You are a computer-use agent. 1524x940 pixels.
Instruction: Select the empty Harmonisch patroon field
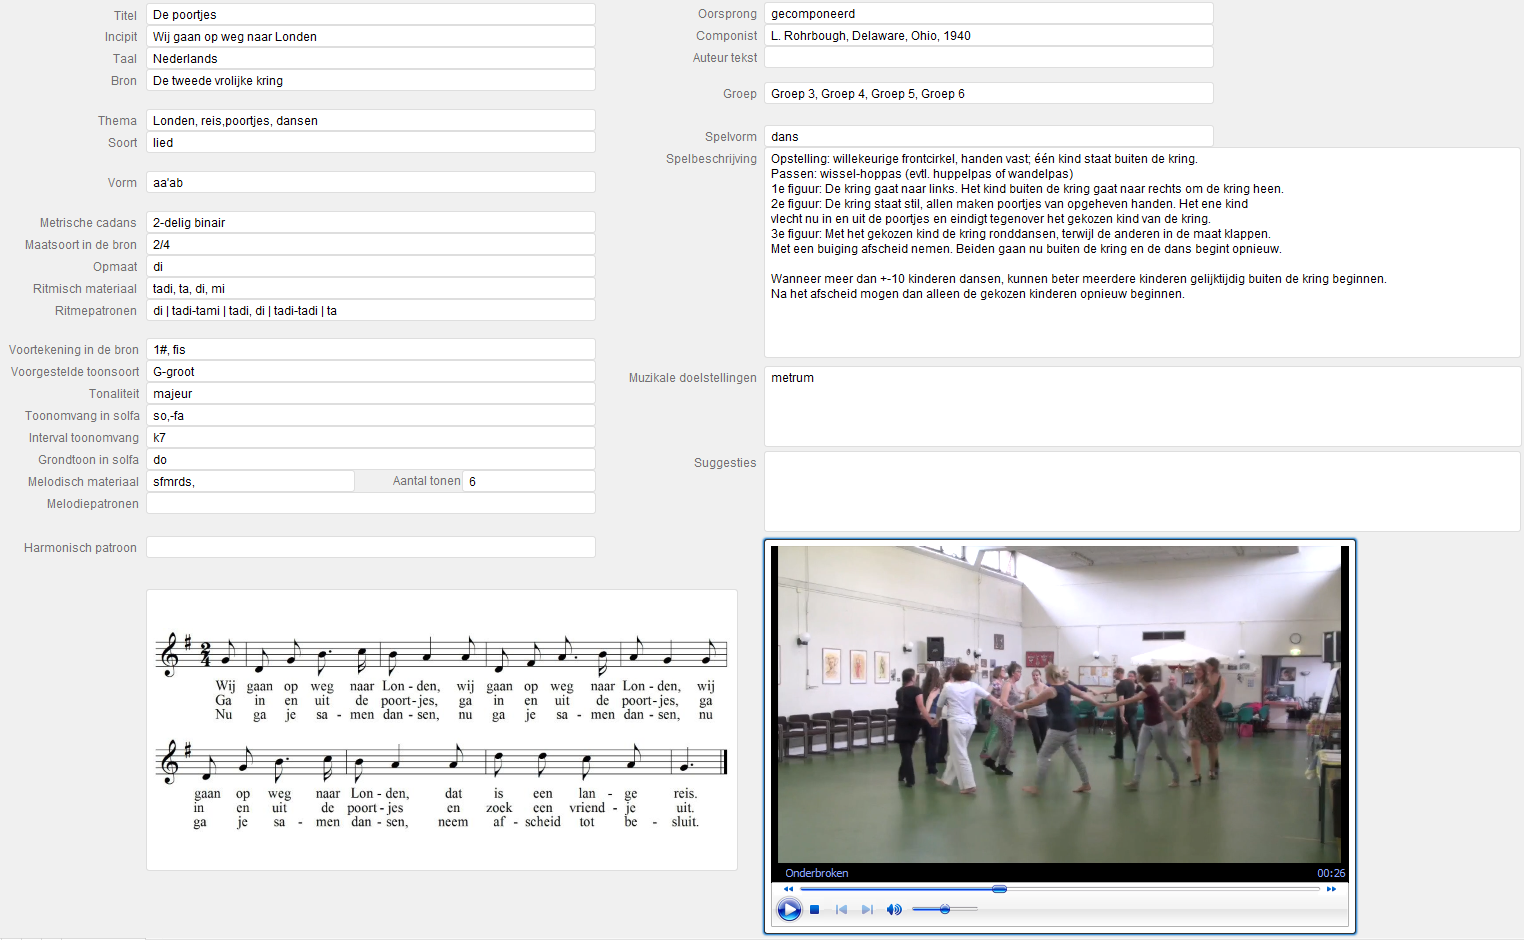coord(370,547)
